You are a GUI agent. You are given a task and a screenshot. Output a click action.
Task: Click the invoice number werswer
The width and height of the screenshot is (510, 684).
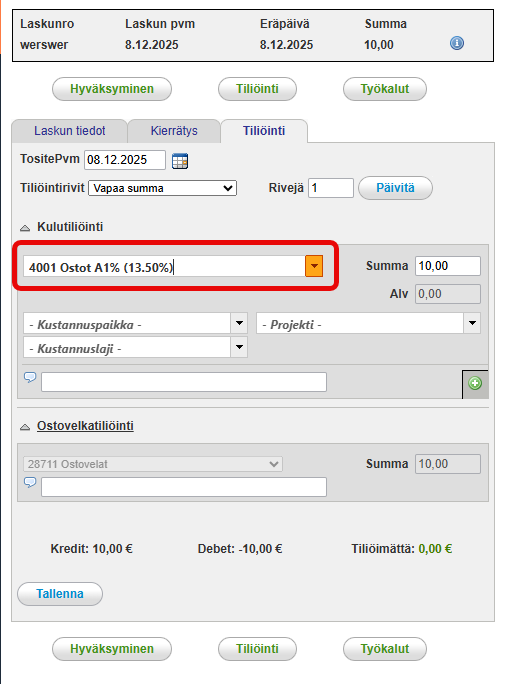pyautogui.click(x=44, y=45)
